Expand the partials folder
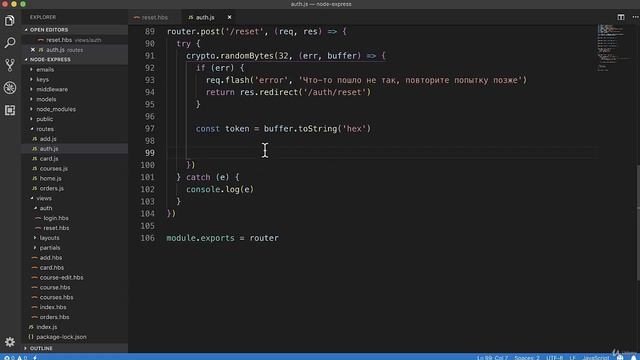Image resolution: width=640 pixels, height=360 pixels. pyautogui.click(x=50, y=248)
